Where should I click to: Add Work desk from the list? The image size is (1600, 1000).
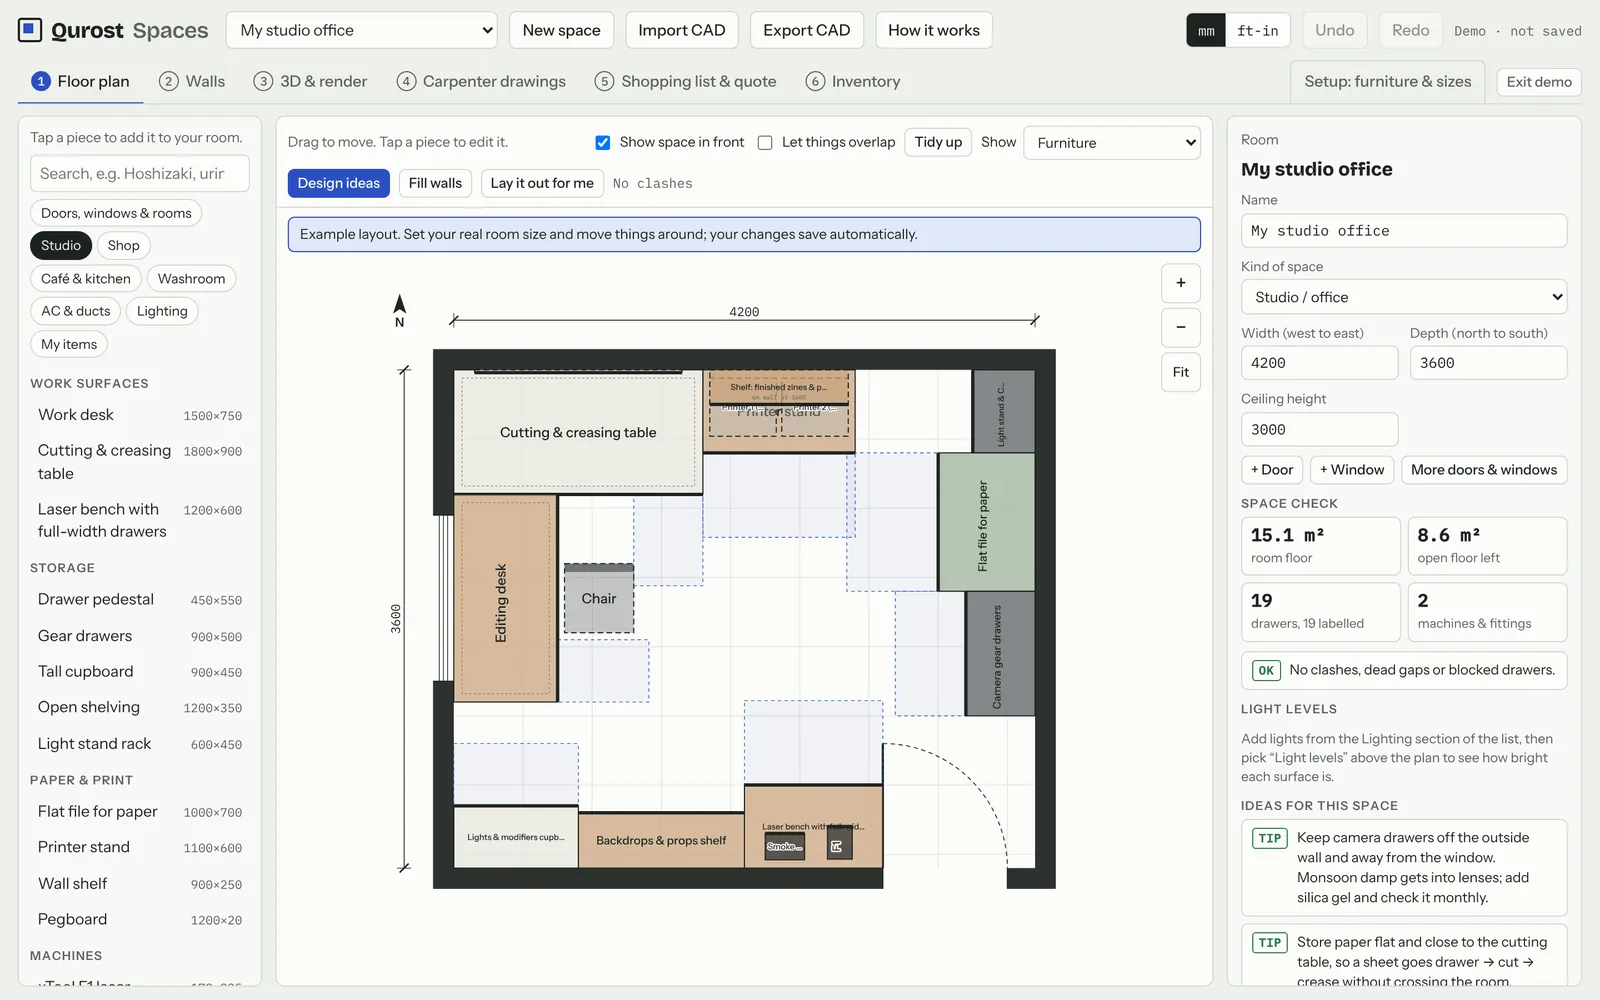click(140, 415)
